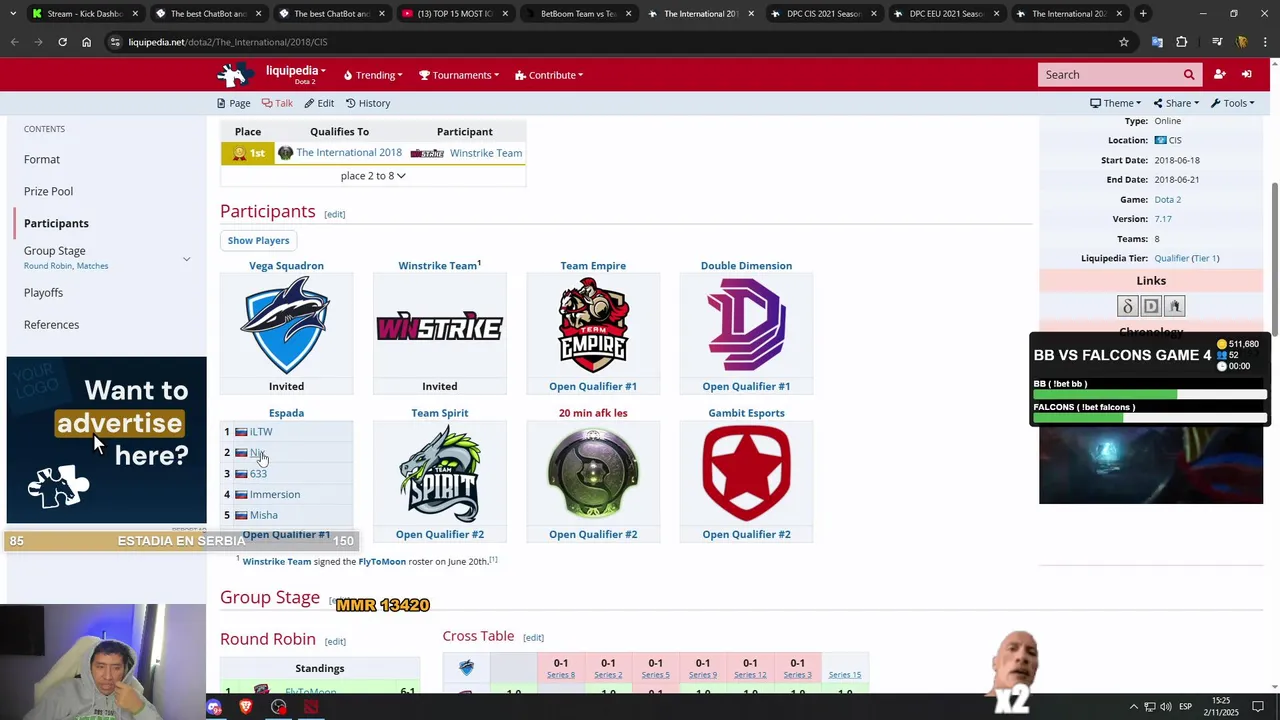Open the Trending menu
1280x720 pixels.
pyautogui.click(x=373, y=75)
